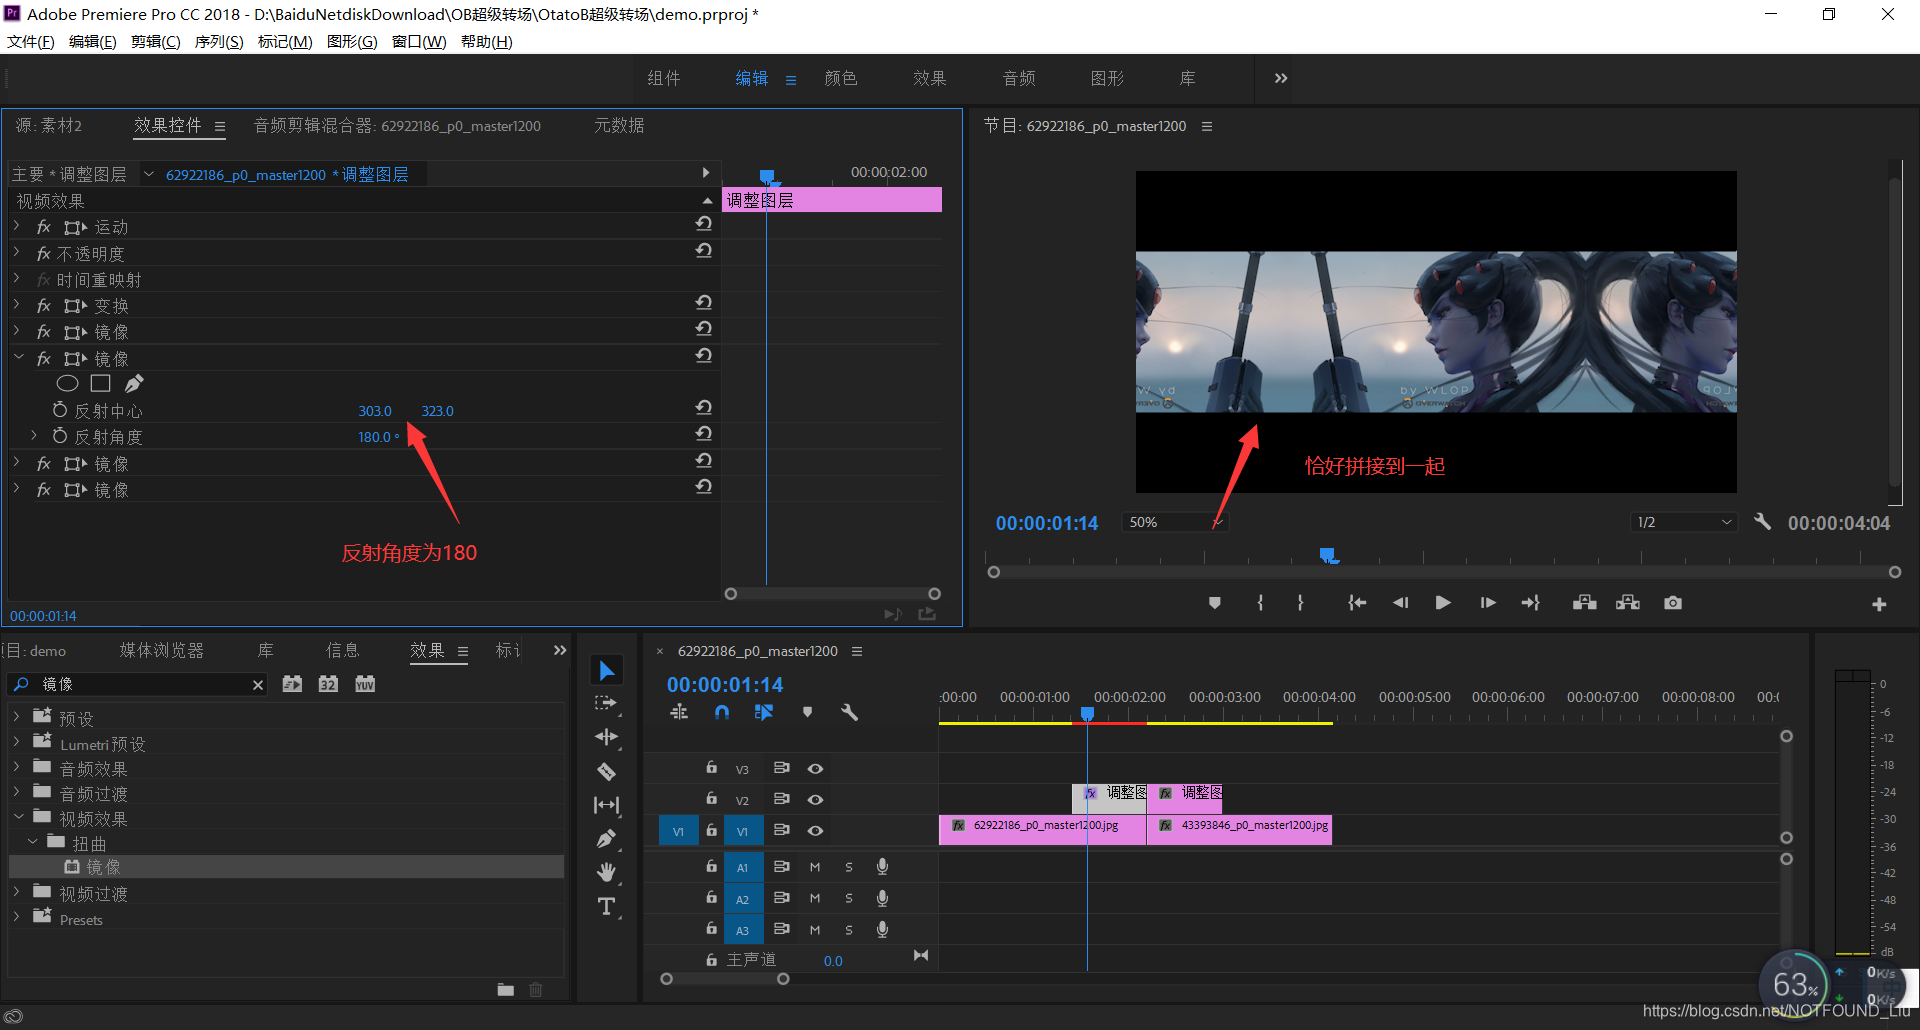The height and width of the screenshot is (1030, 1920).
Task: Toggle linked selection in timeline
Action: pos(764,712)
